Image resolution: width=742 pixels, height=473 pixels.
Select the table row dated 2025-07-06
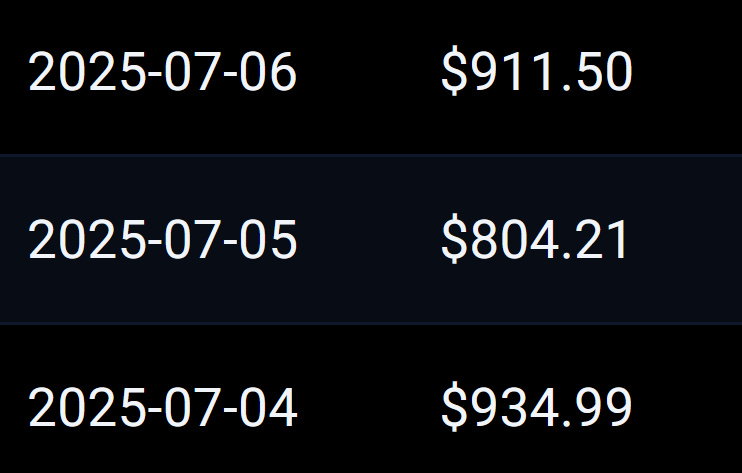pos(370,73)
